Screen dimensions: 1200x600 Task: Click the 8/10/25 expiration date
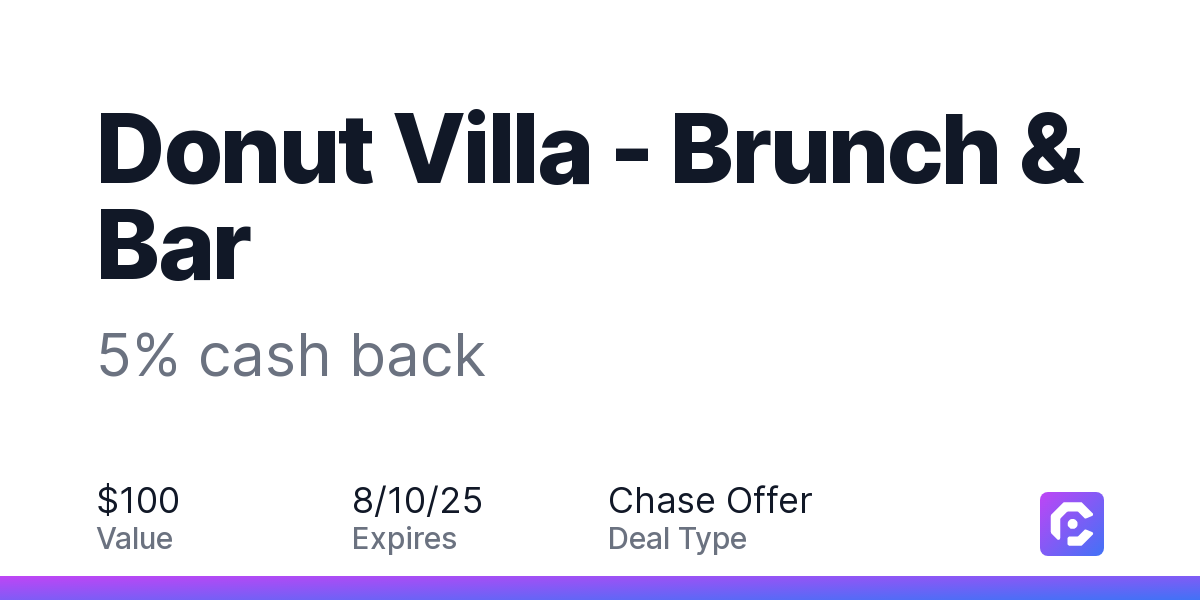tap(417, 500)
